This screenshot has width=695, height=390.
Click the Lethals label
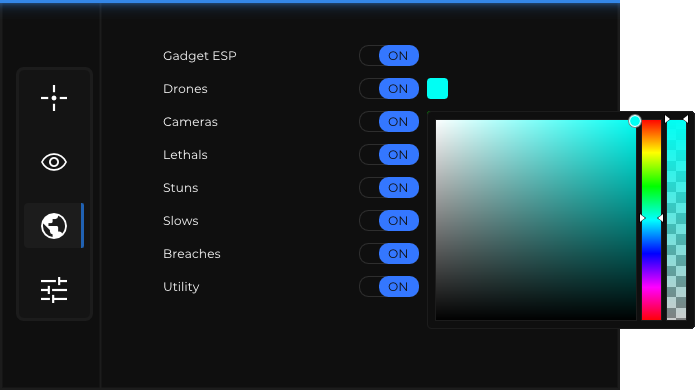pyautogui.click(x=185, y=155)
